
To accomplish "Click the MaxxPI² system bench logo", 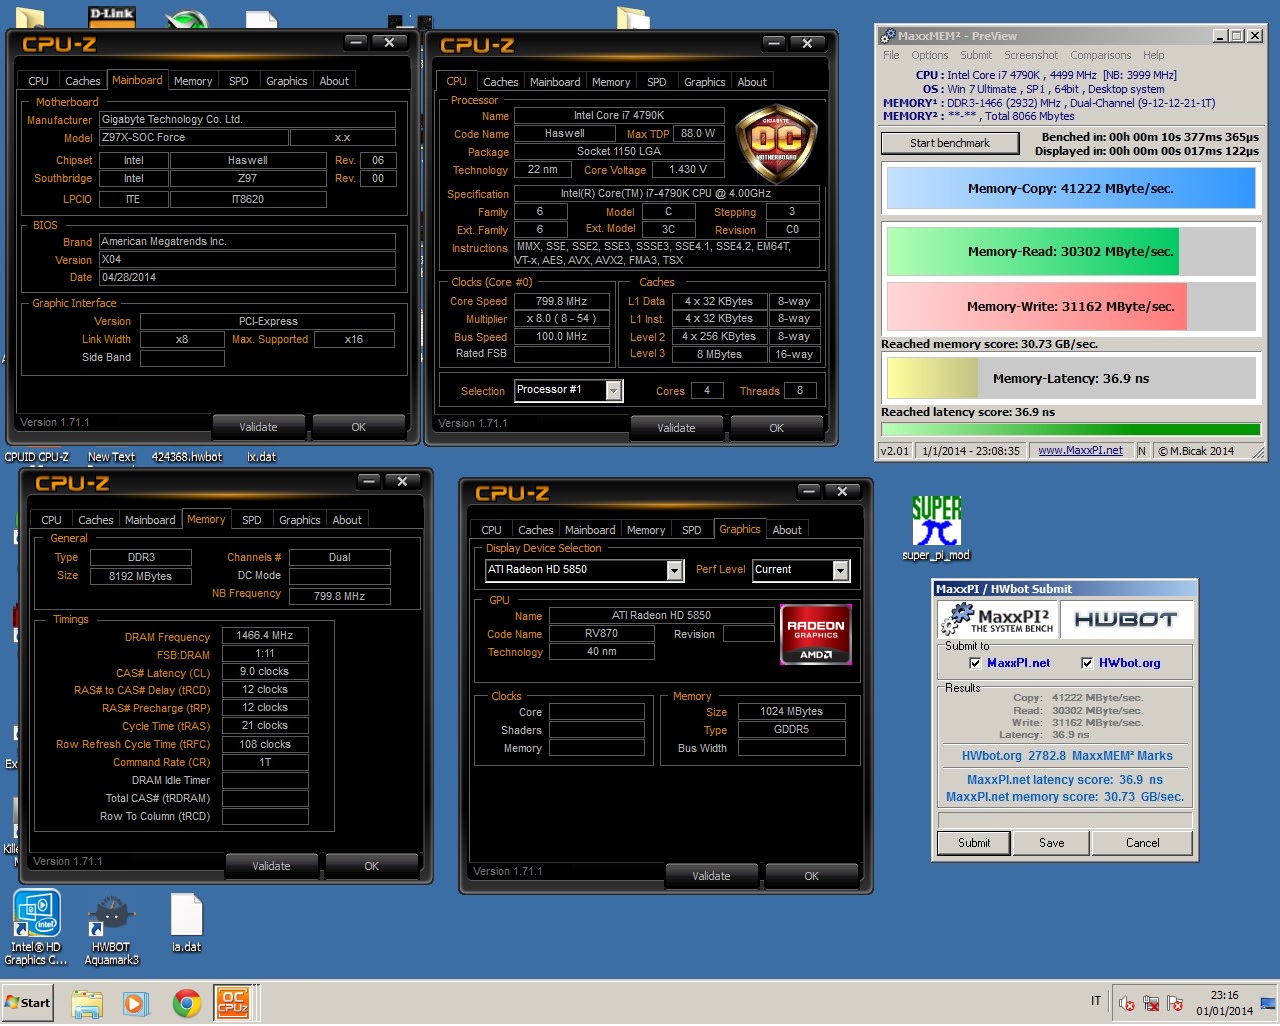I will click(997, 619).
